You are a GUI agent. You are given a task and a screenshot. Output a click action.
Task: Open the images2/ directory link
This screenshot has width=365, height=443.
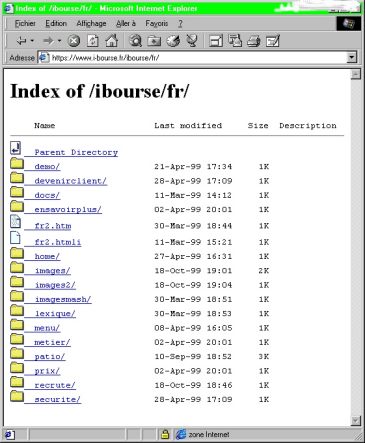[x=55, y=285]
